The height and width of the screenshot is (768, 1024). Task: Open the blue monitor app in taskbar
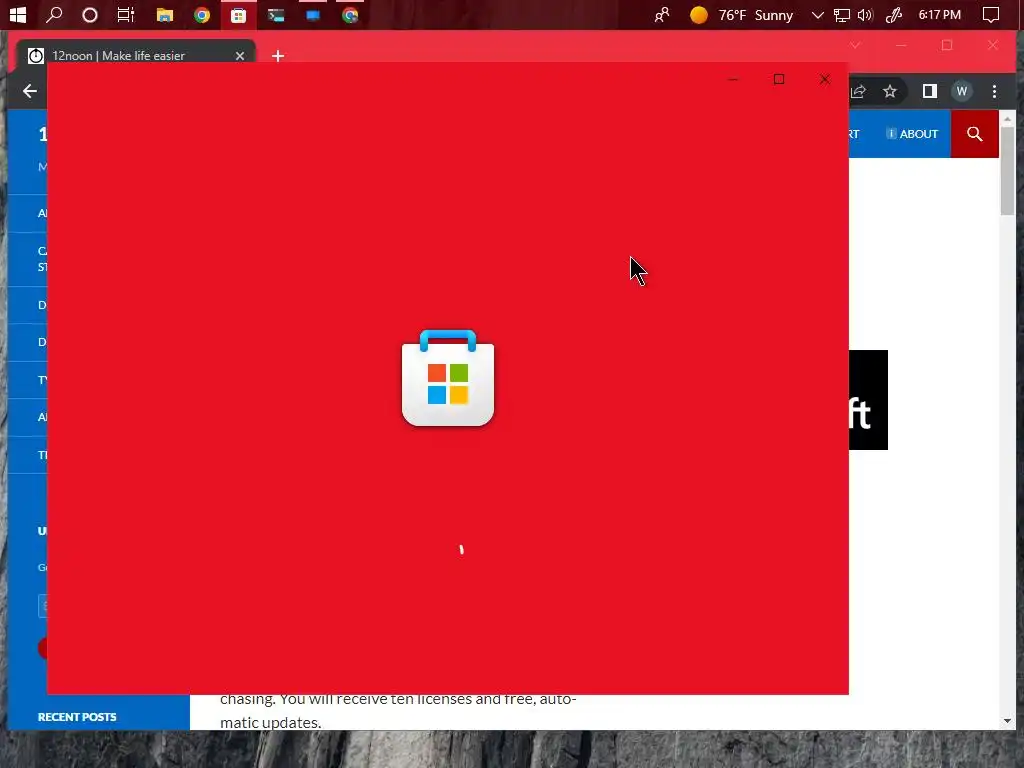point(313,15)
